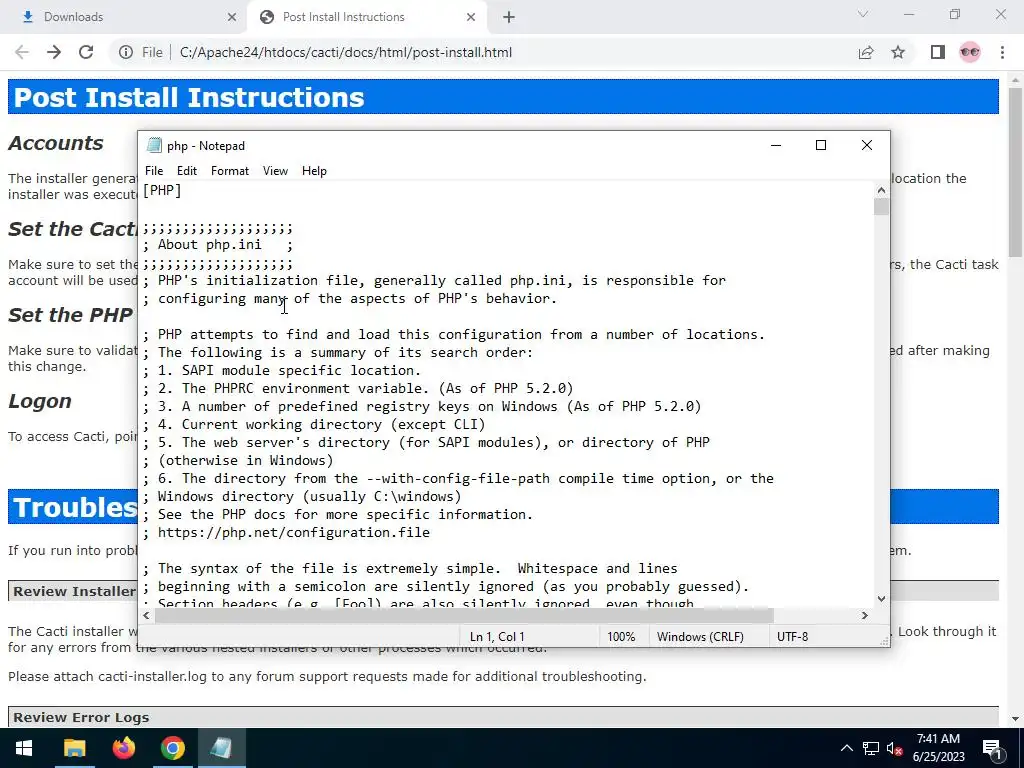
Task: Open Chrome's three-dot menu
Action: pos(1002,52)
